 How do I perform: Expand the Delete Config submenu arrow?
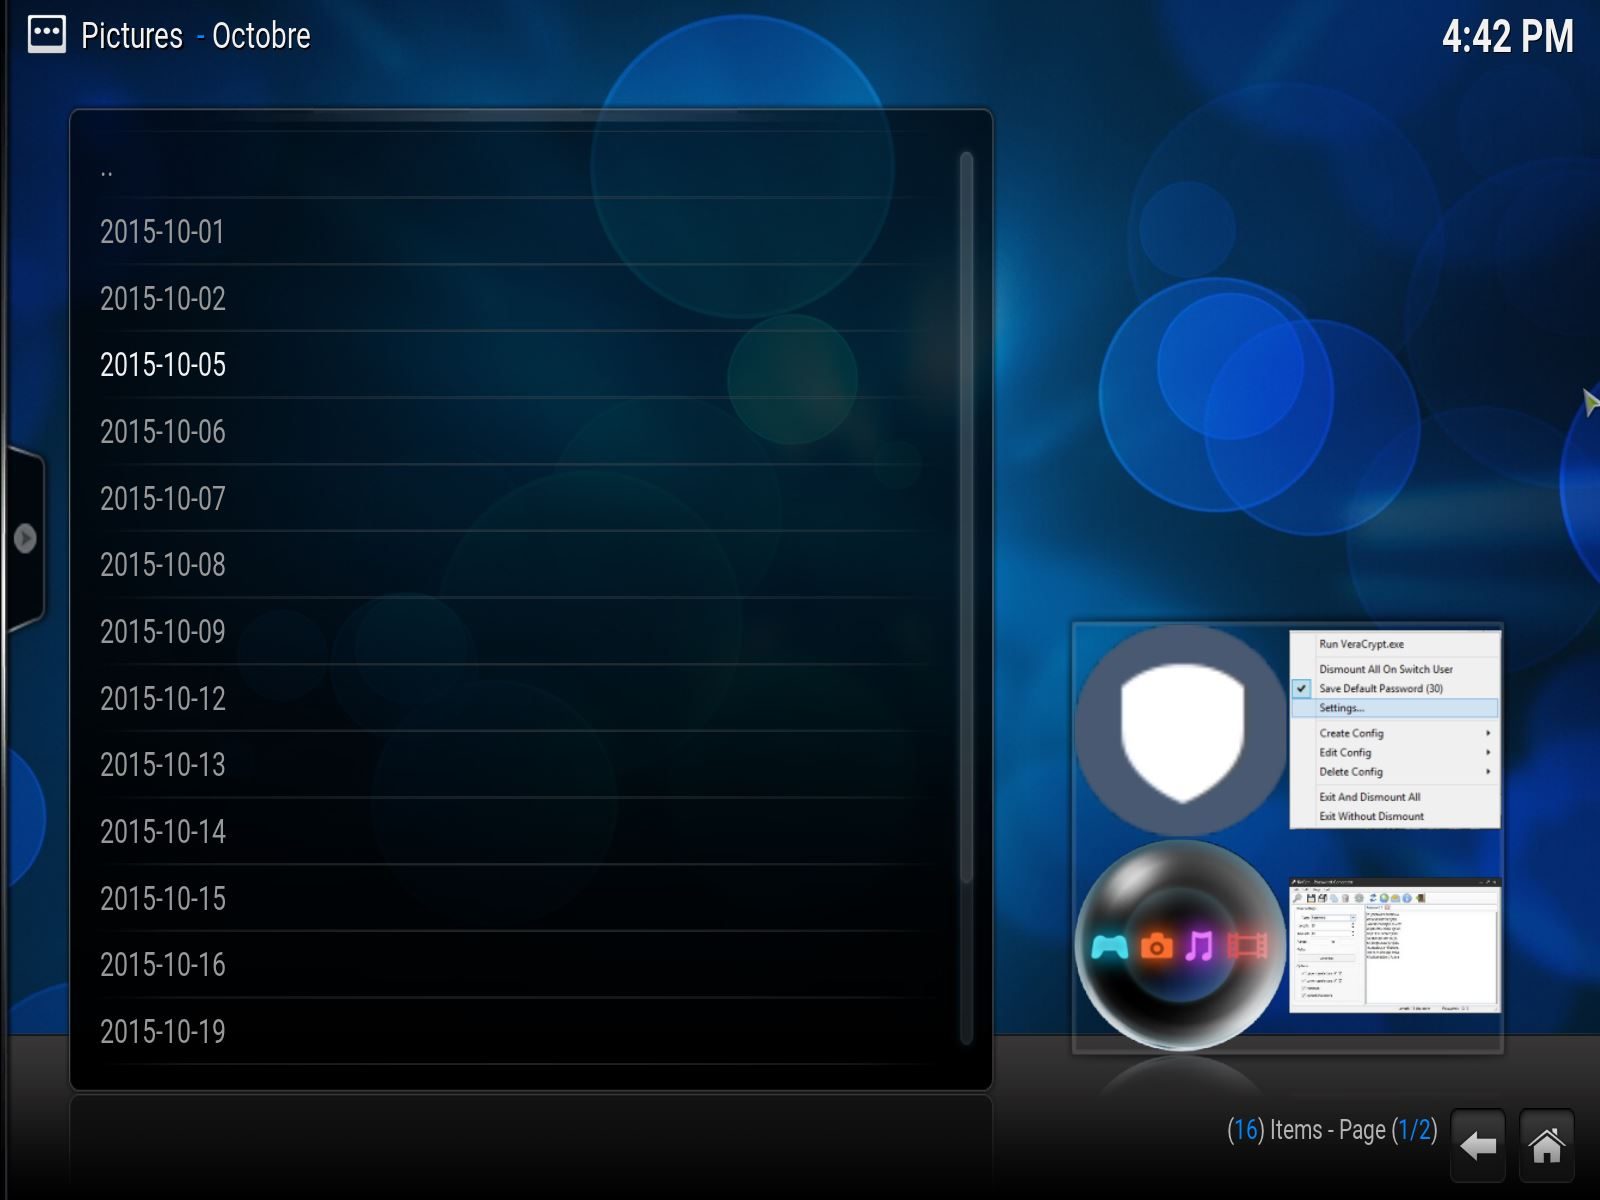[1488, 772]
